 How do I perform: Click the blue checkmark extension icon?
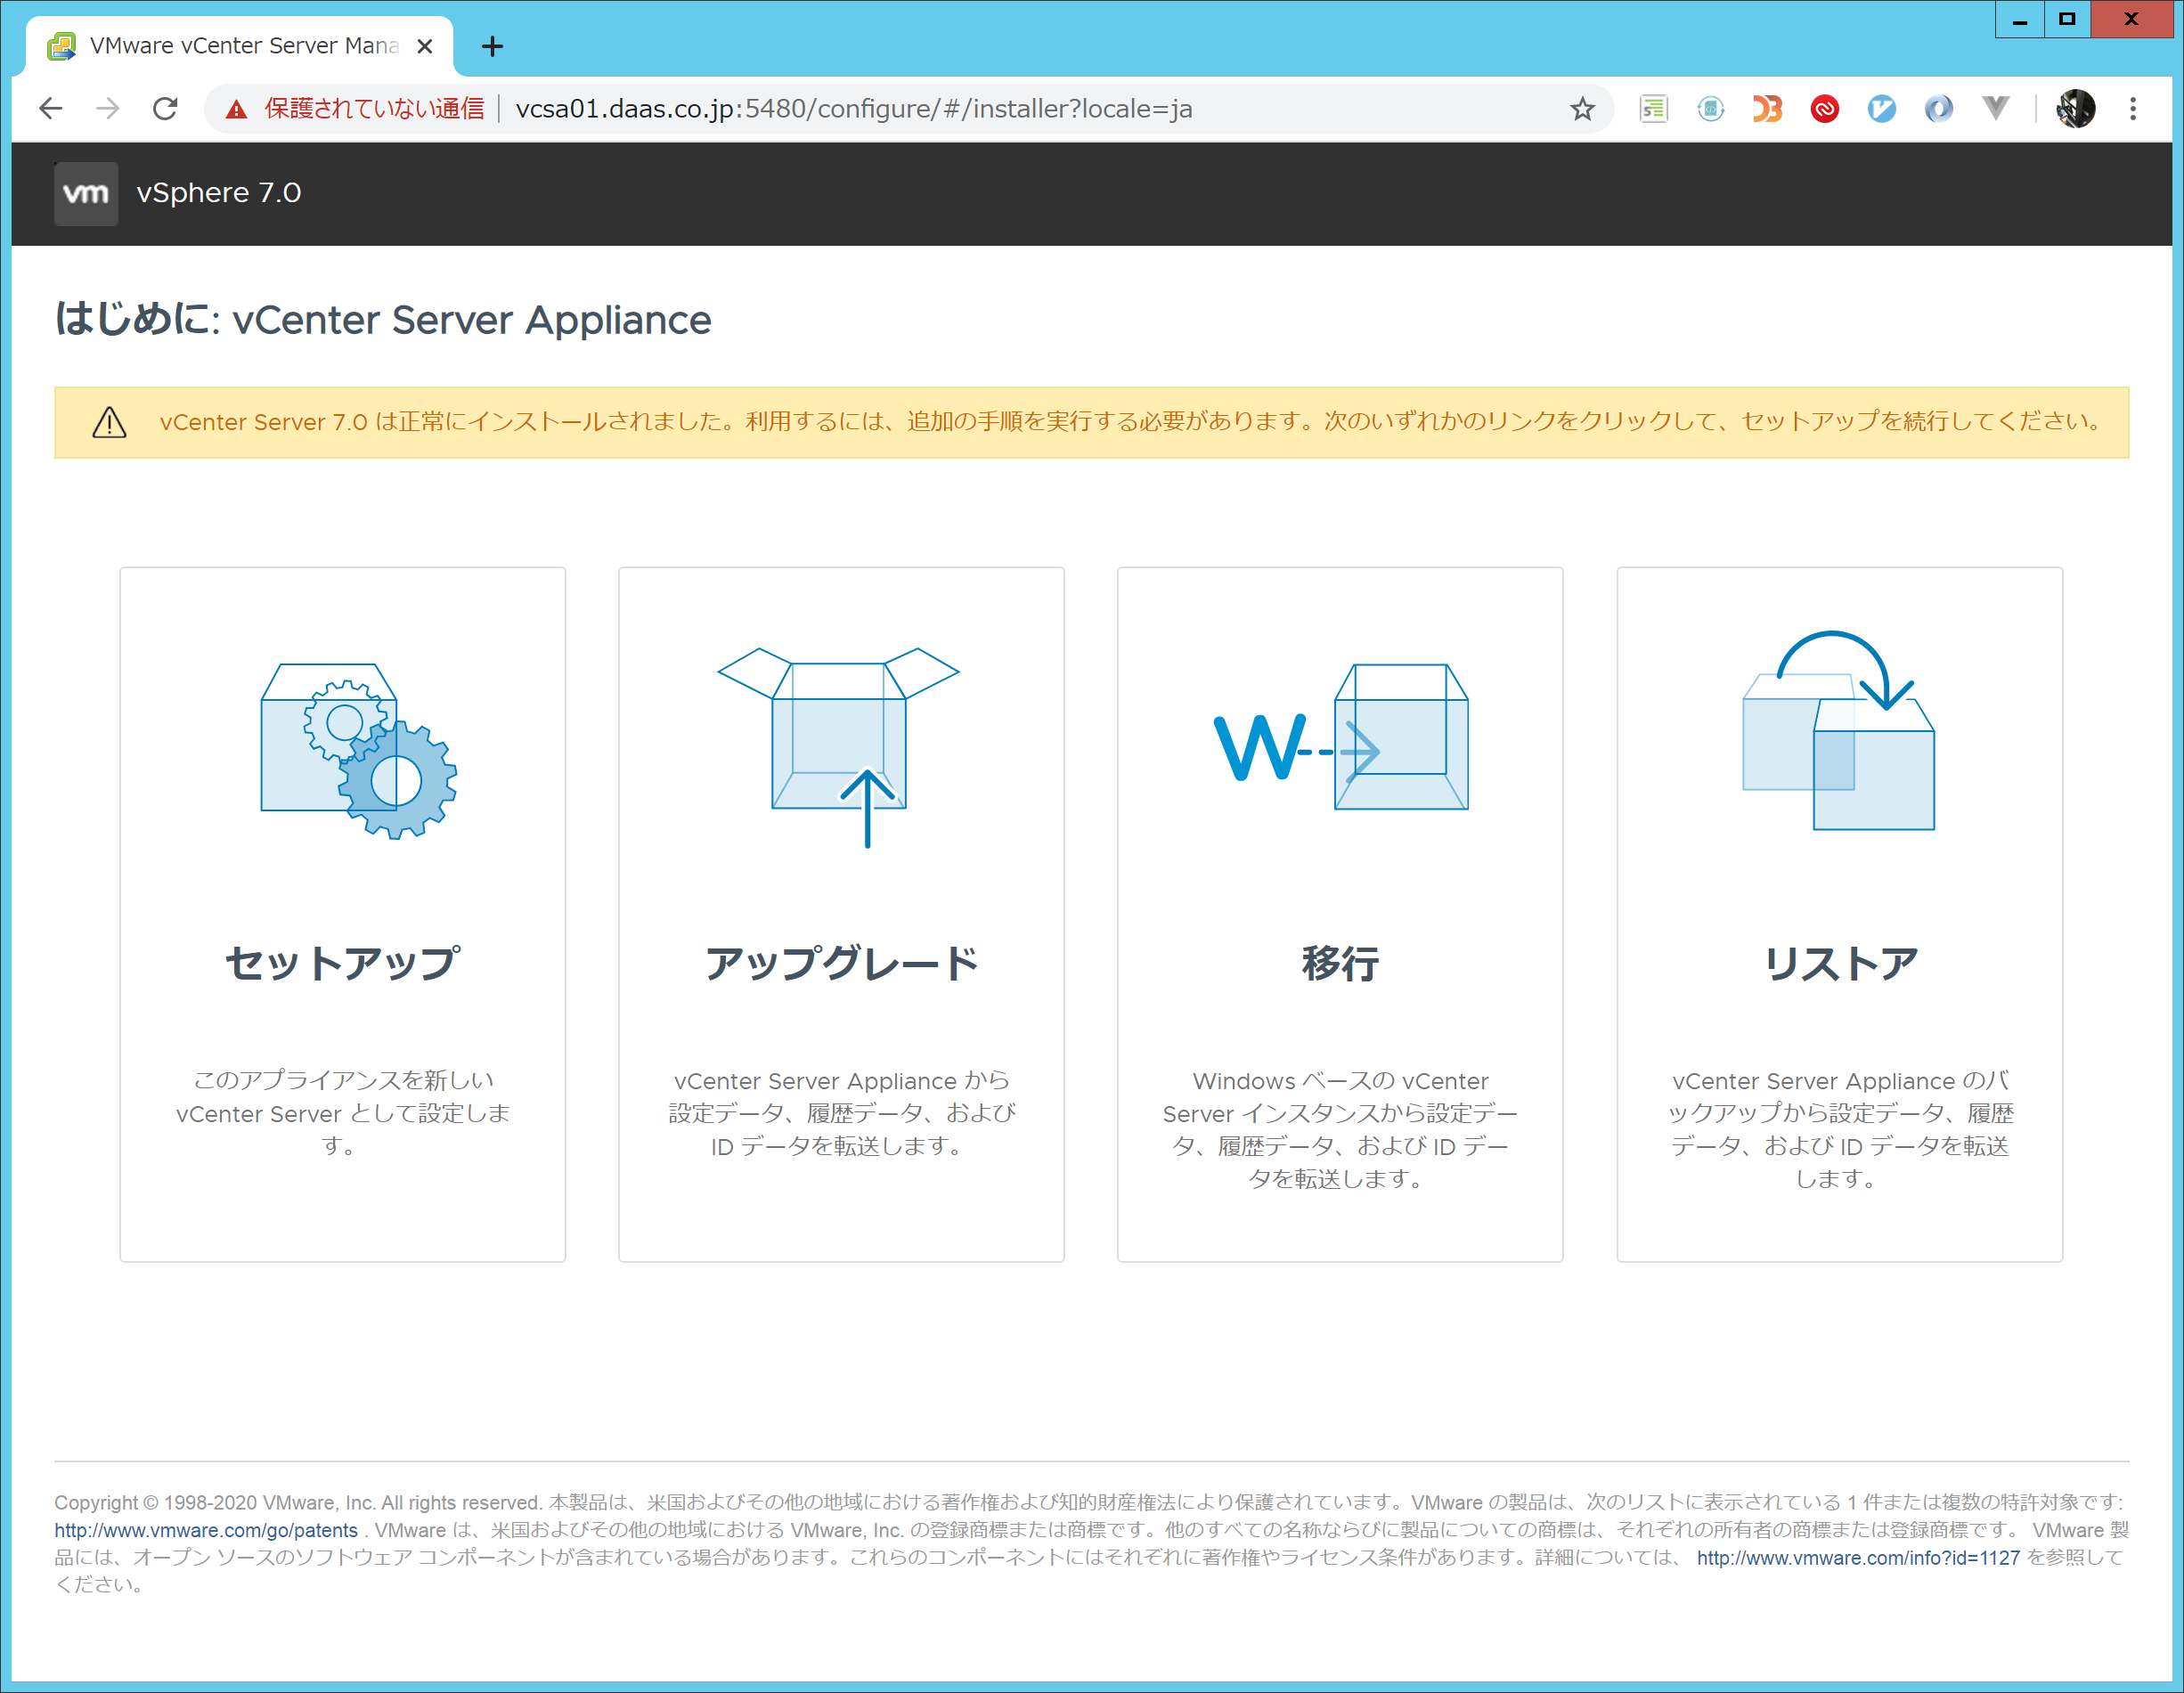pos(1882,108)
